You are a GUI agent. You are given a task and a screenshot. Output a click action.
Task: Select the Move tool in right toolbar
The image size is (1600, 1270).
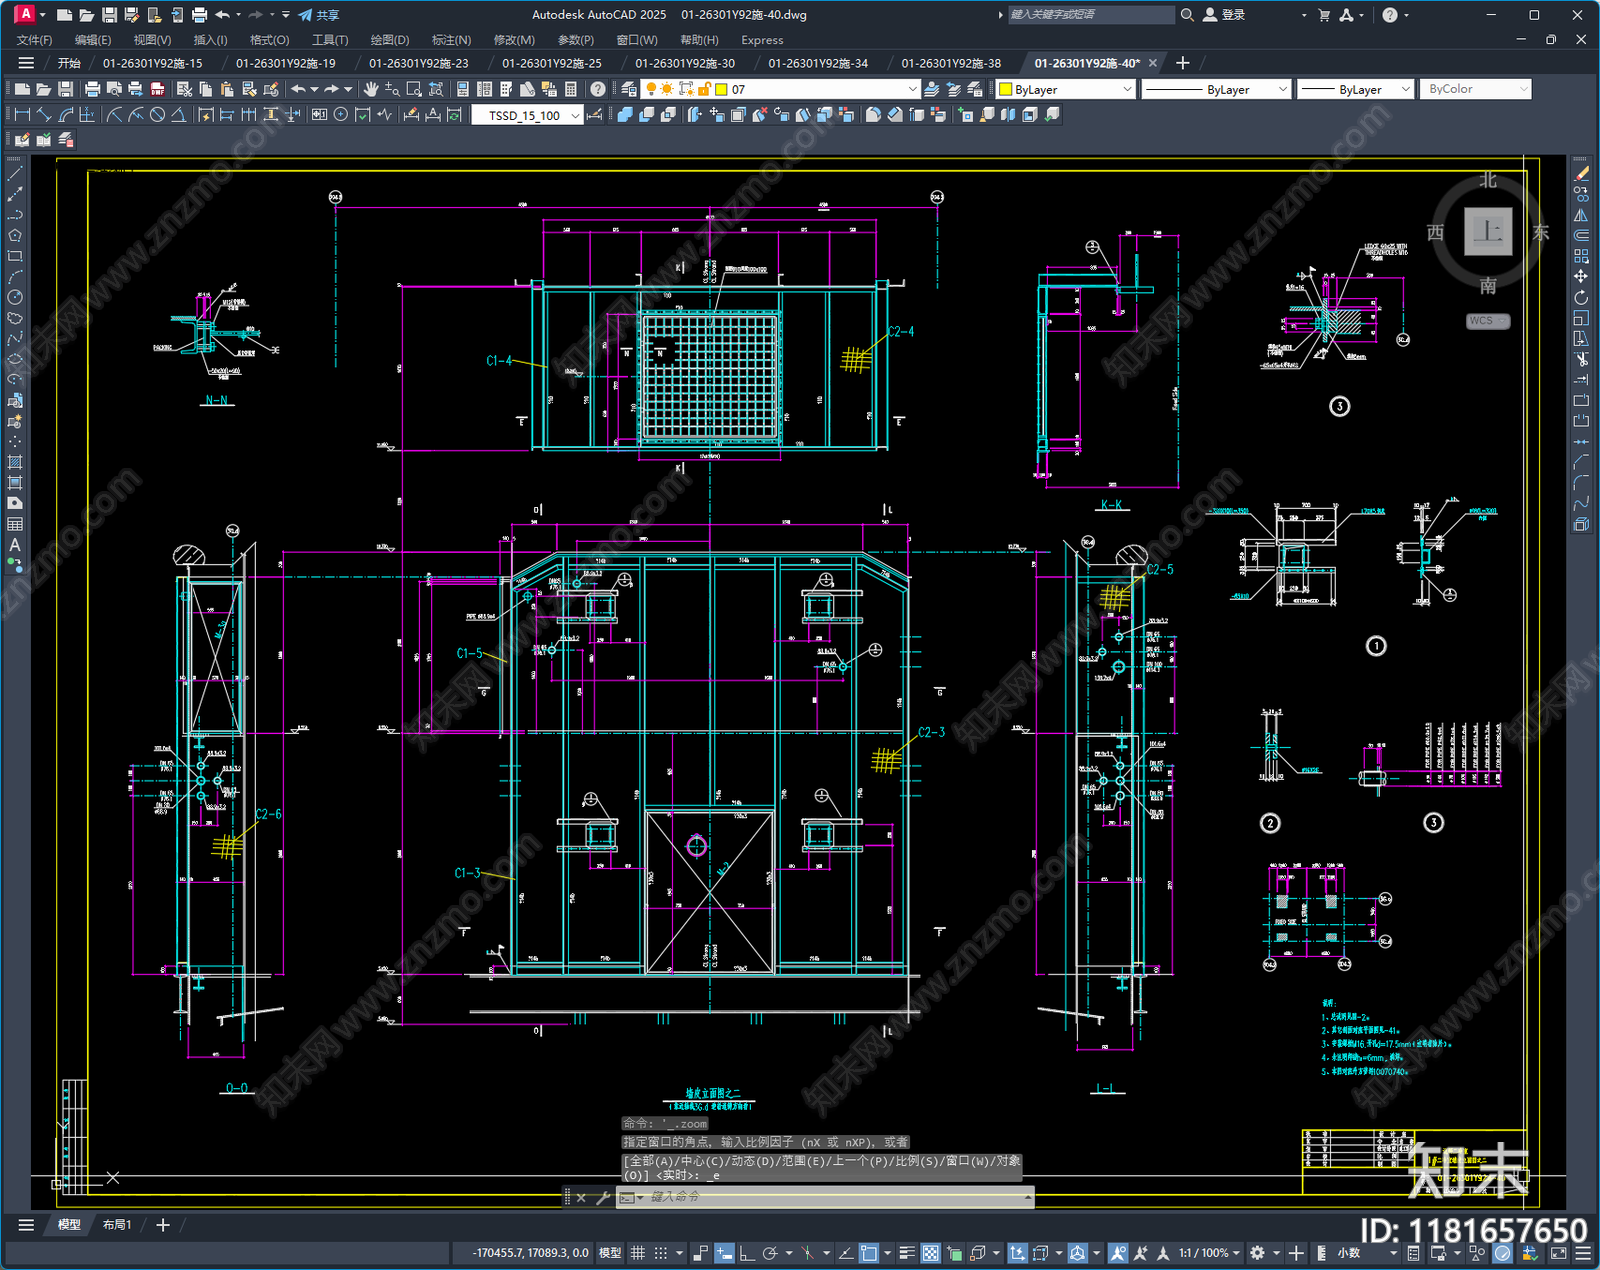(1581, 276)
